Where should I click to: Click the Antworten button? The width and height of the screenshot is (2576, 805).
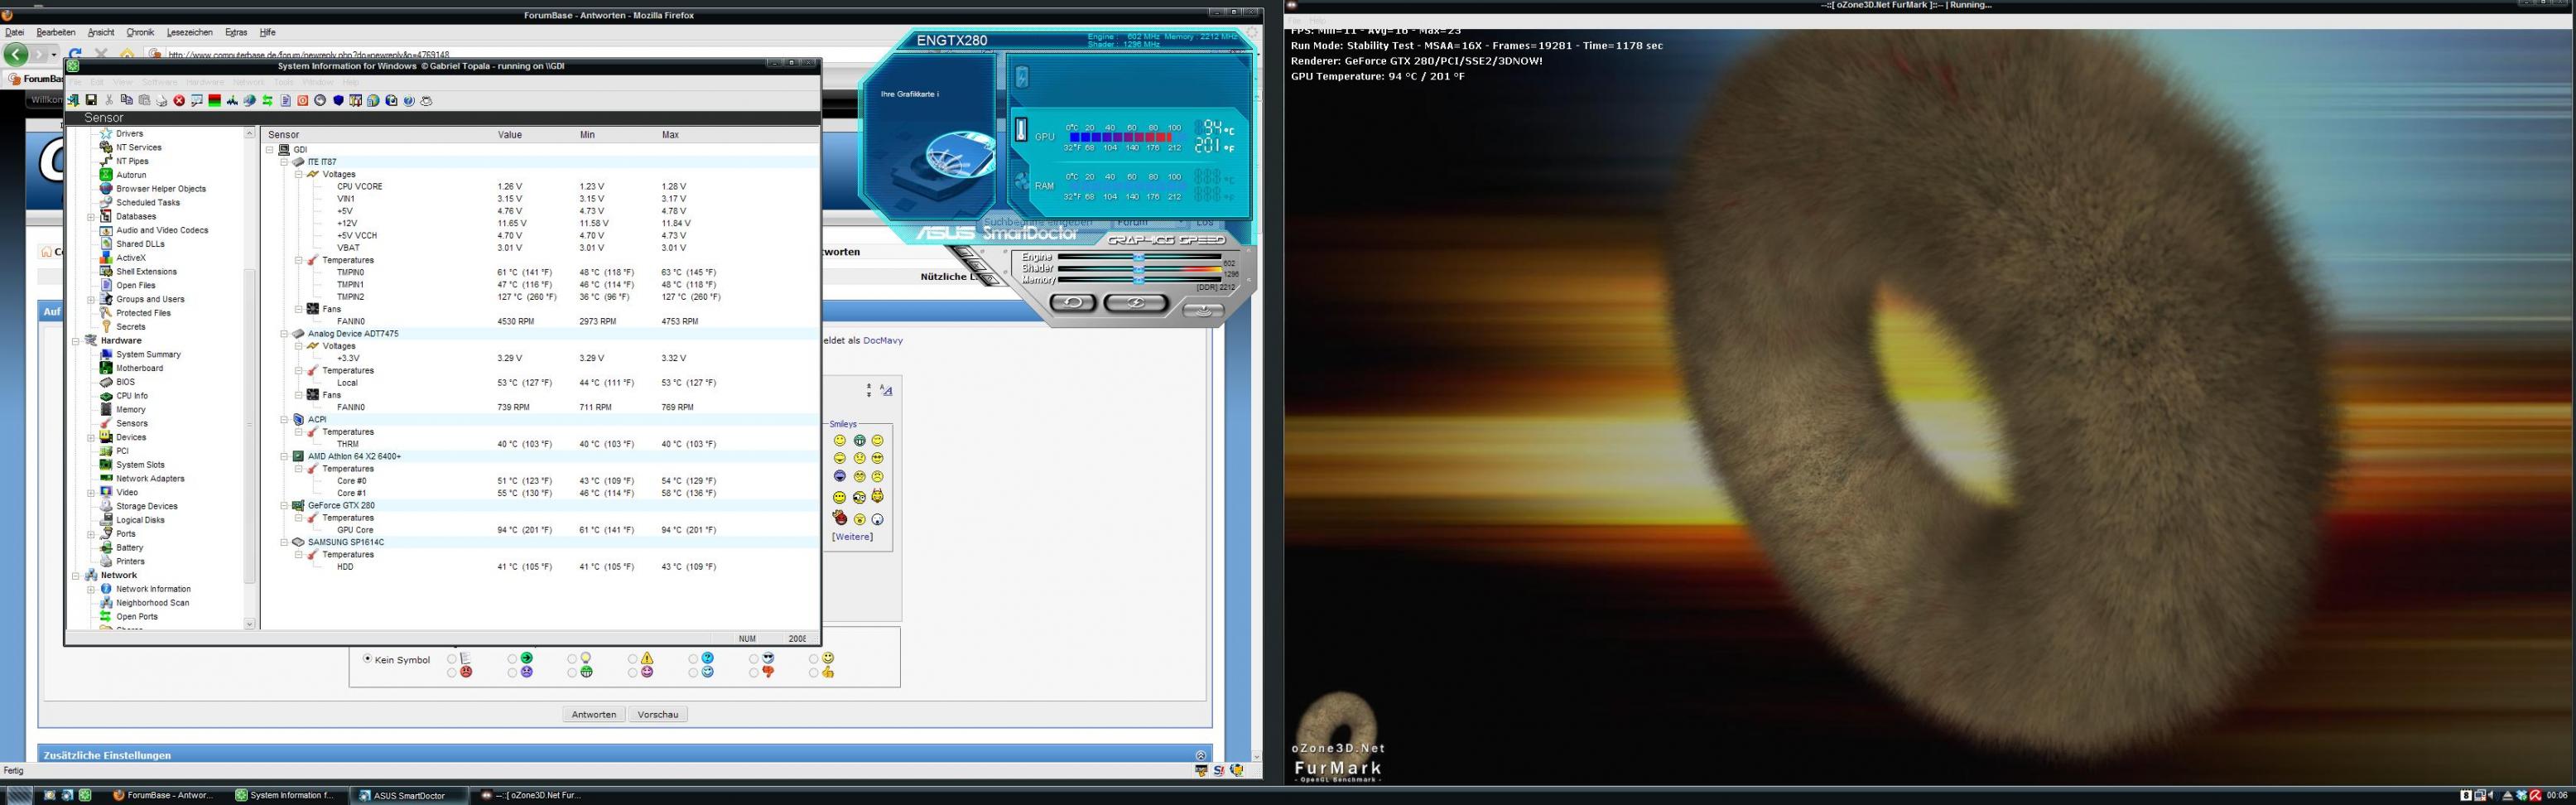[594, 715]
